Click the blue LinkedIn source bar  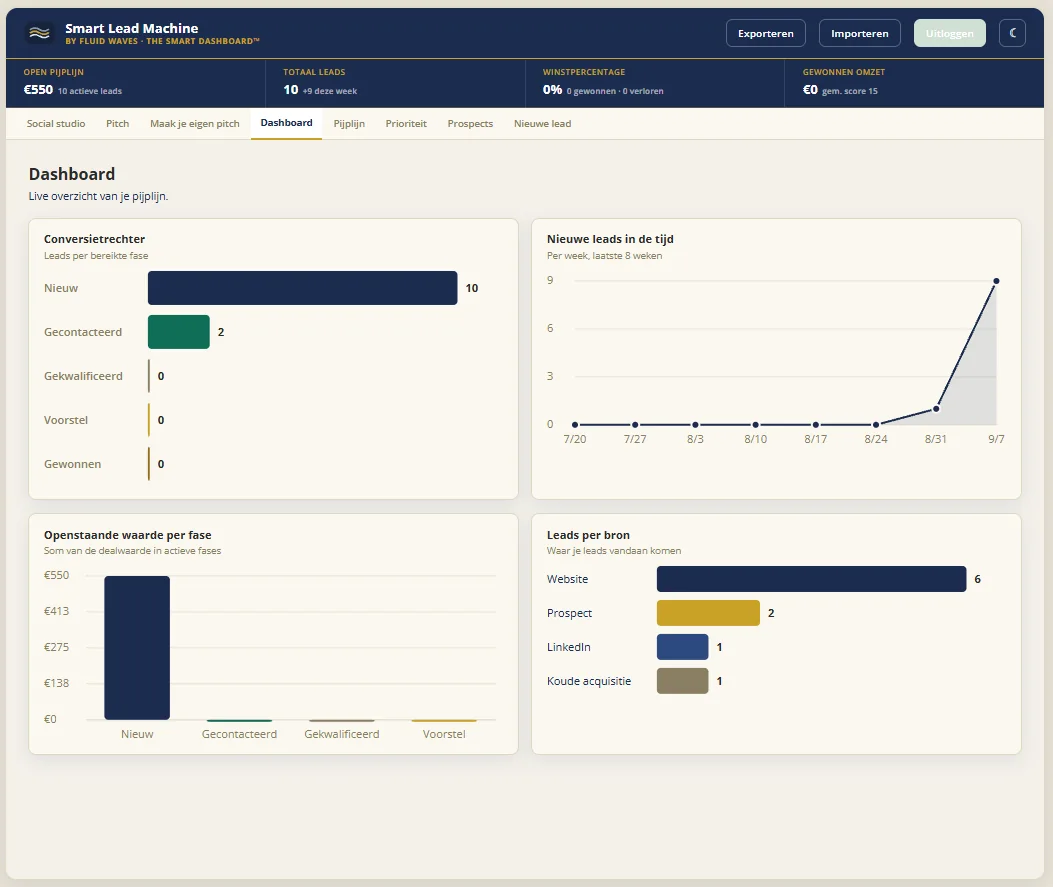click(682, 647)
